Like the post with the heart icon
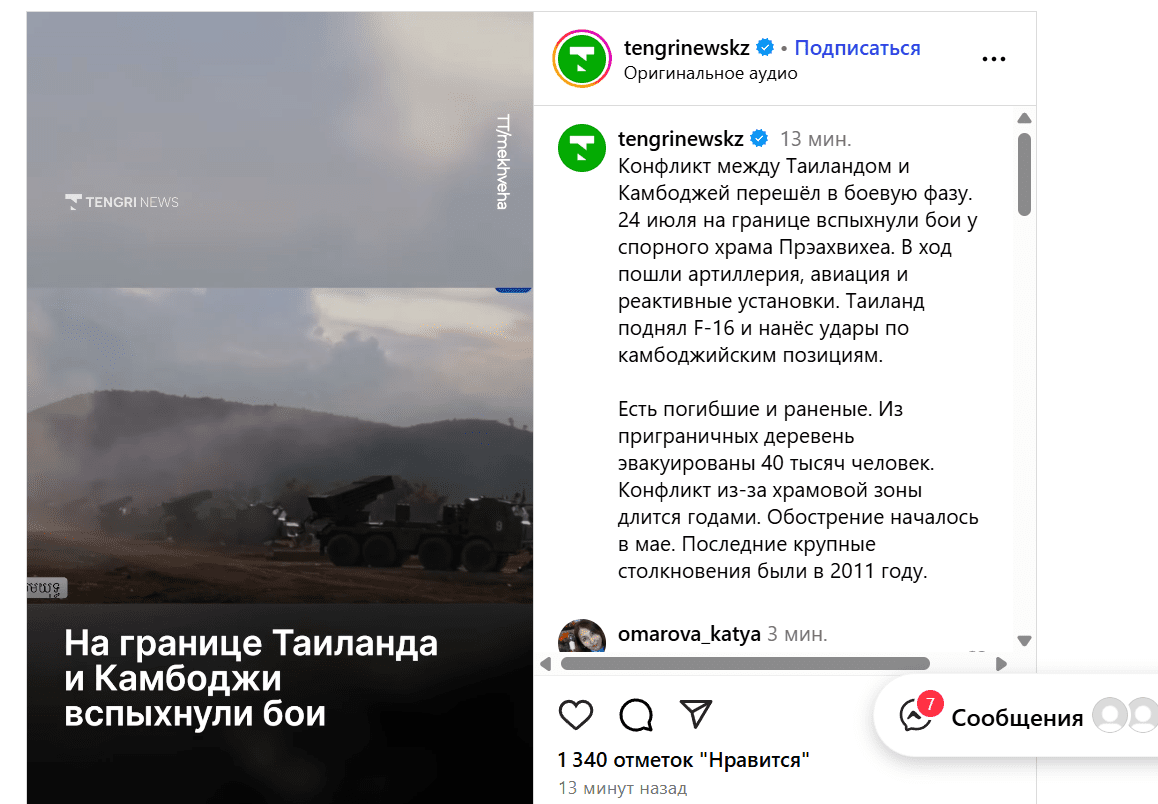This screenshot has height=804, width=1158. 576,715
